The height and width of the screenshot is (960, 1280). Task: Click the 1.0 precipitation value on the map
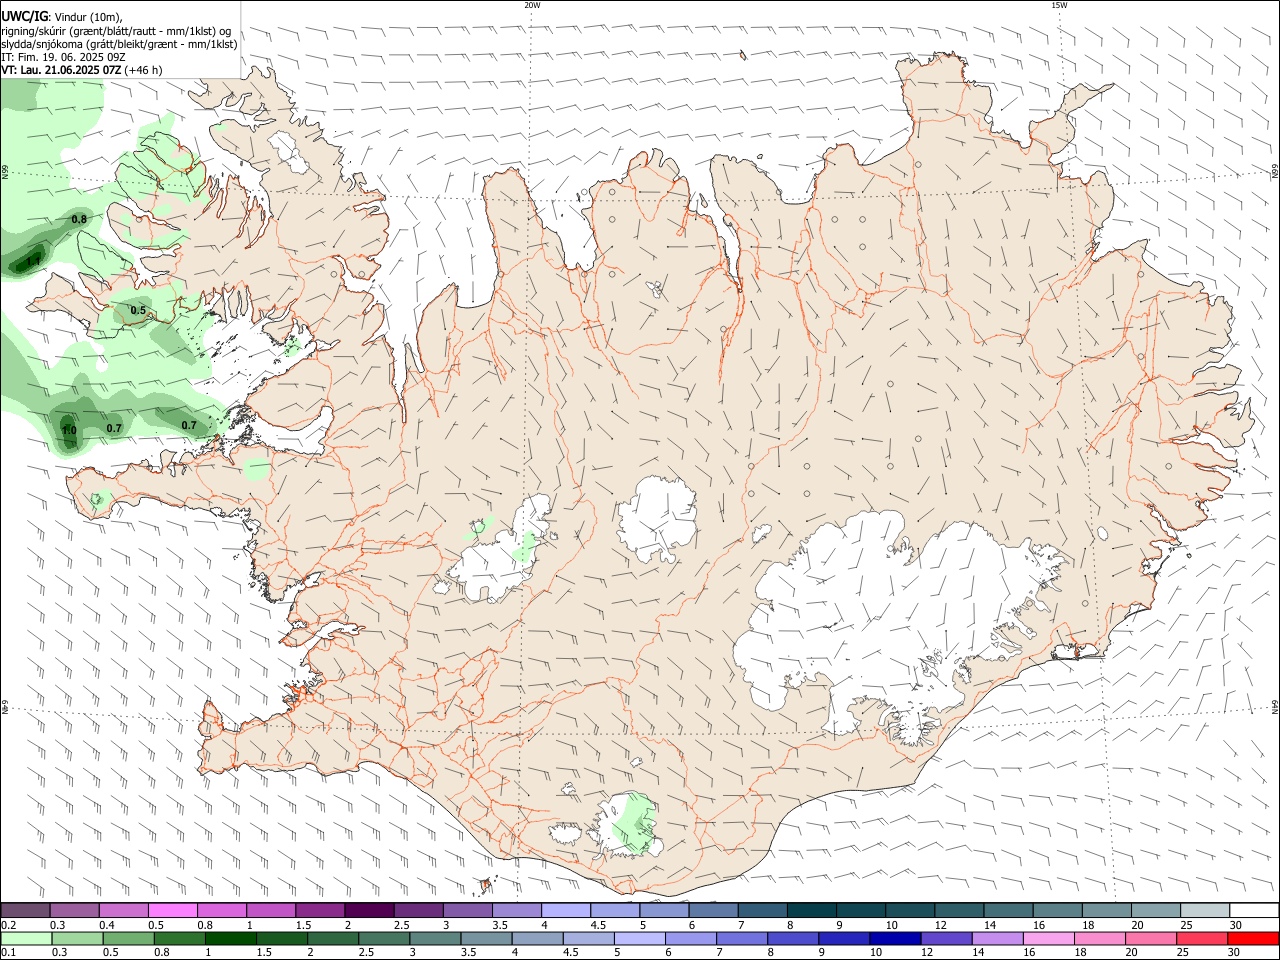coord(69,431)
